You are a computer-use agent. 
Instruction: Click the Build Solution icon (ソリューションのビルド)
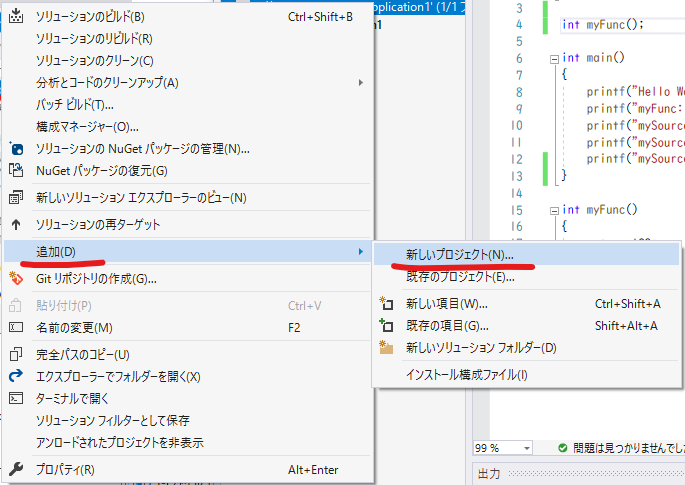tap(16, 17)
